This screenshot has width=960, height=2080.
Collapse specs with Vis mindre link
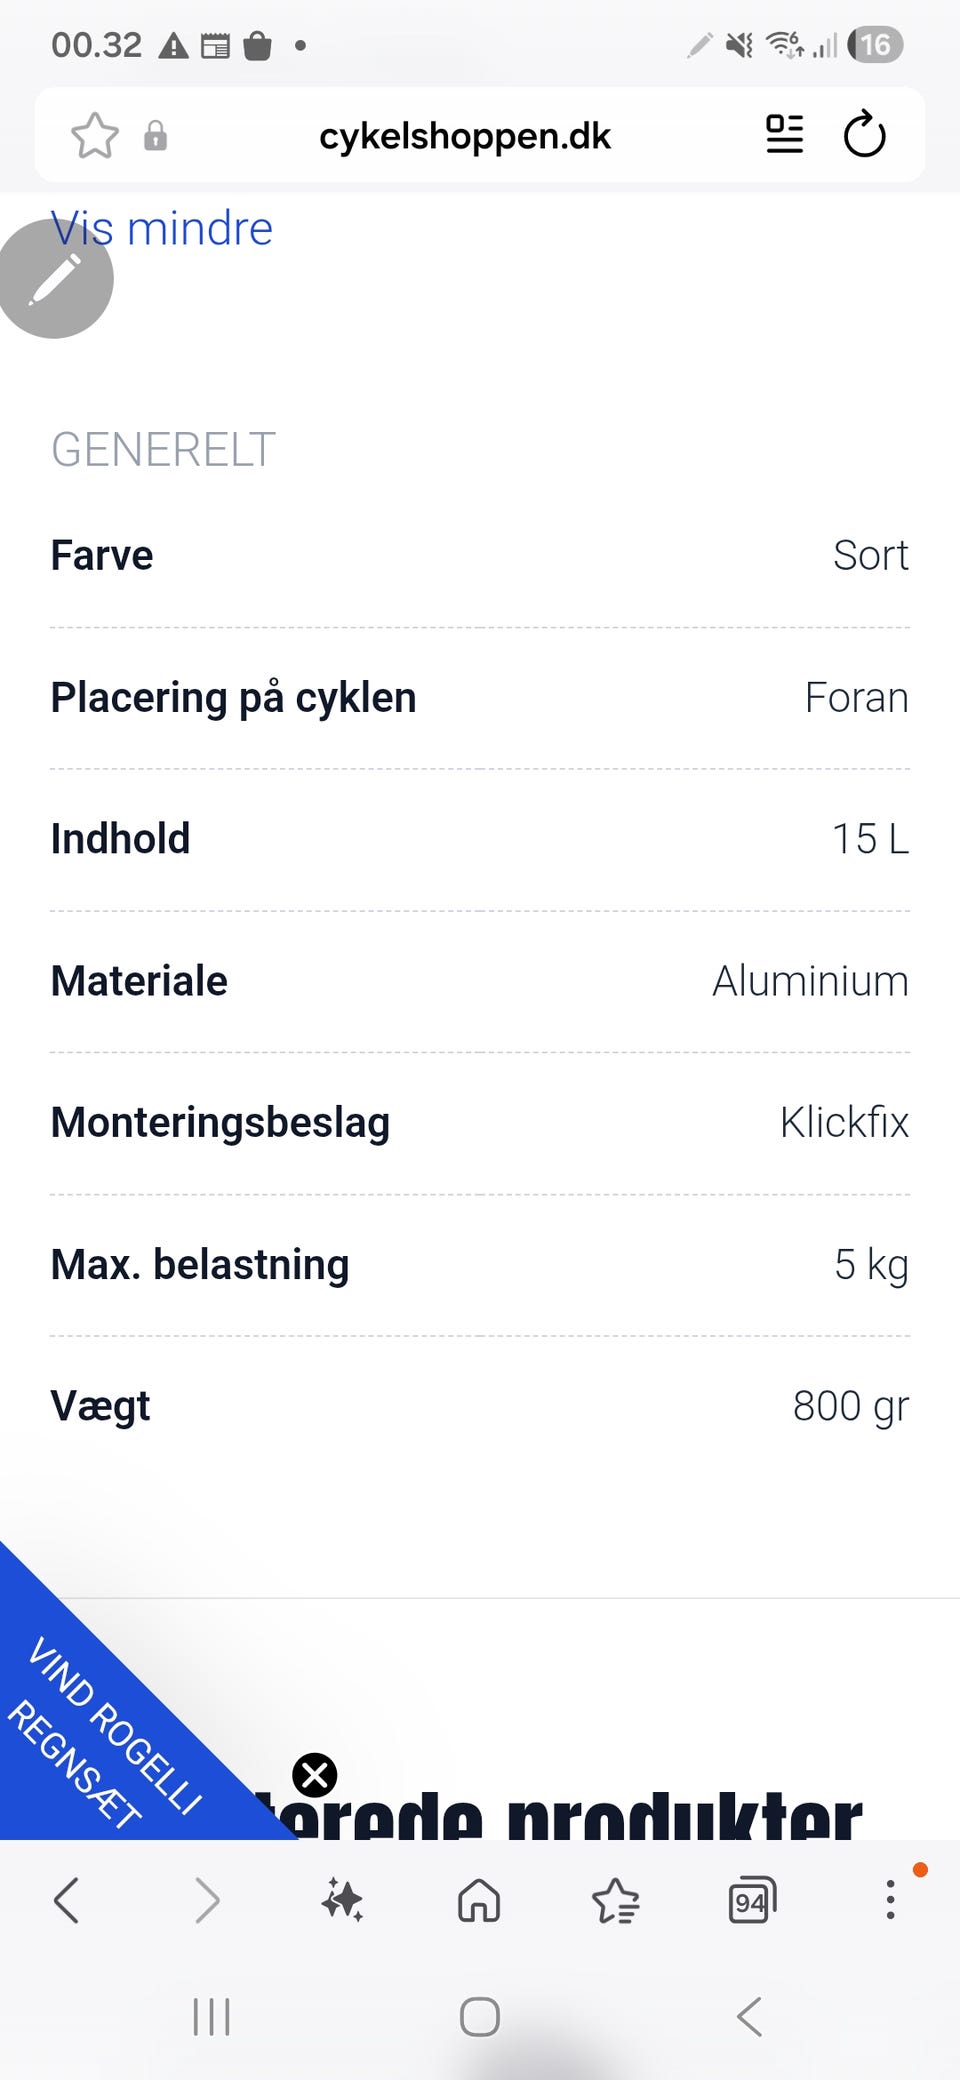pyautogui.click(x=162, y=229)
